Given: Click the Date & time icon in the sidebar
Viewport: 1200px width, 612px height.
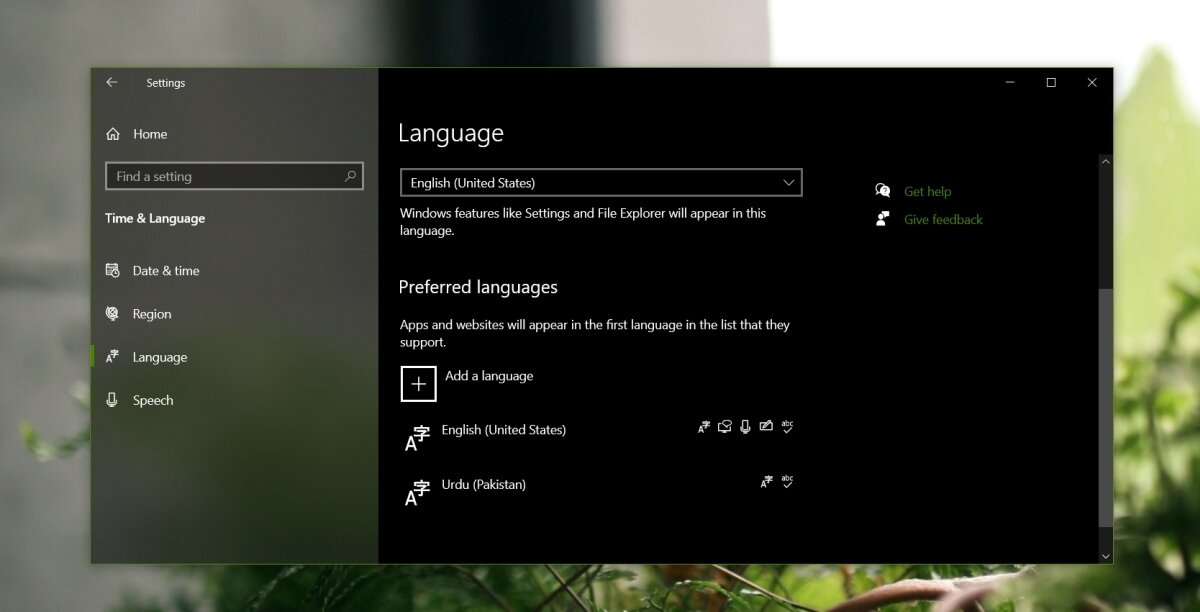Looking at the screenshot, I should point(113,270).
